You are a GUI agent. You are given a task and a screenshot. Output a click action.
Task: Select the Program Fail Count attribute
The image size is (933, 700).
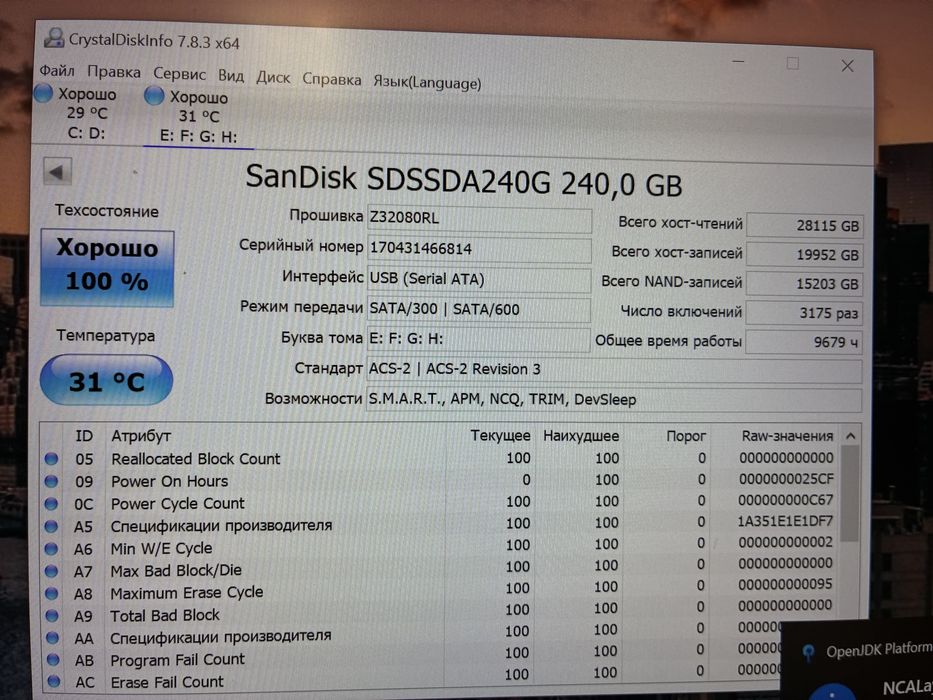click(x=177, y=660)
